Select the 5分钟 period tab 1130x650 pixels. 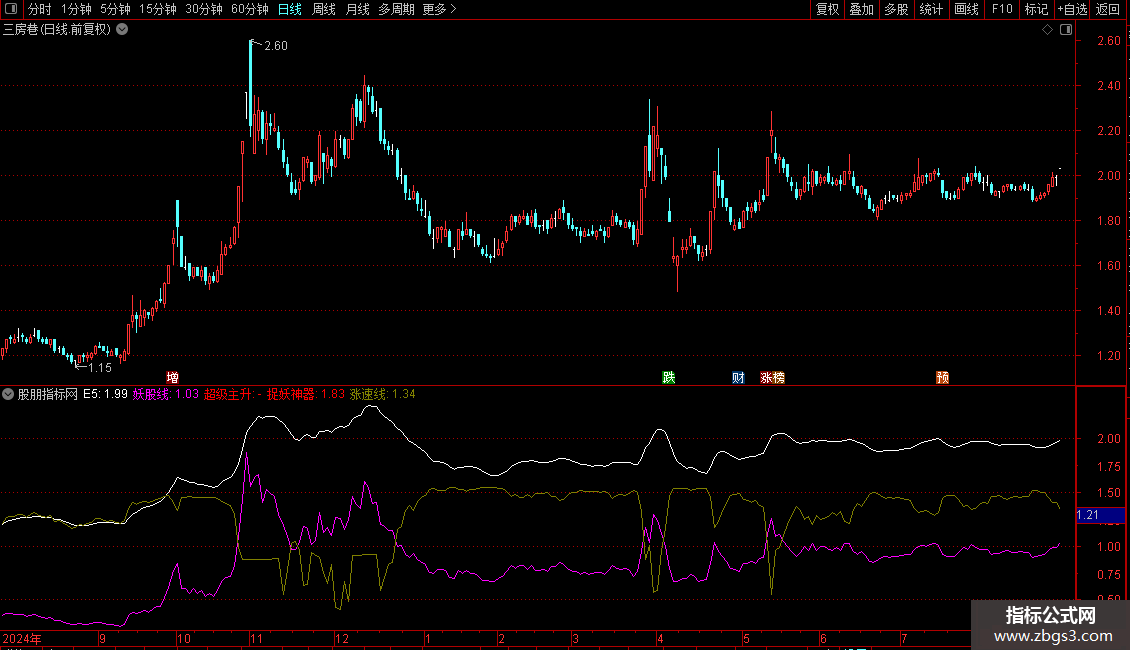pyautogui.click(x=115, y=9)
